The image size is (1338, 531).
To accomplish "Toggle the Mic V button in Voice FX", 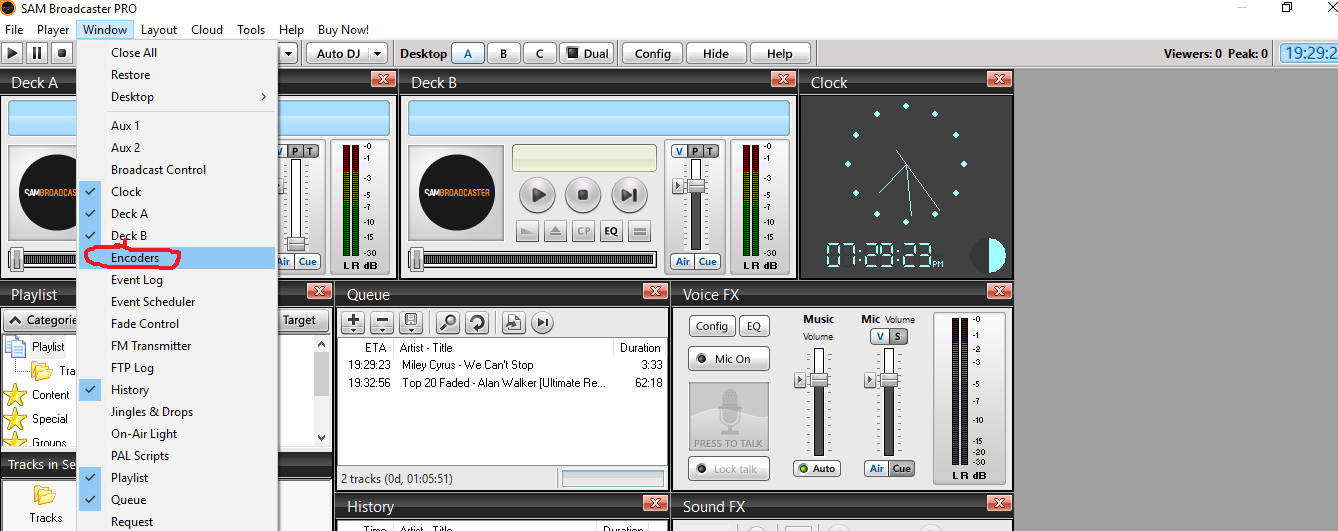I will point(880,337).
